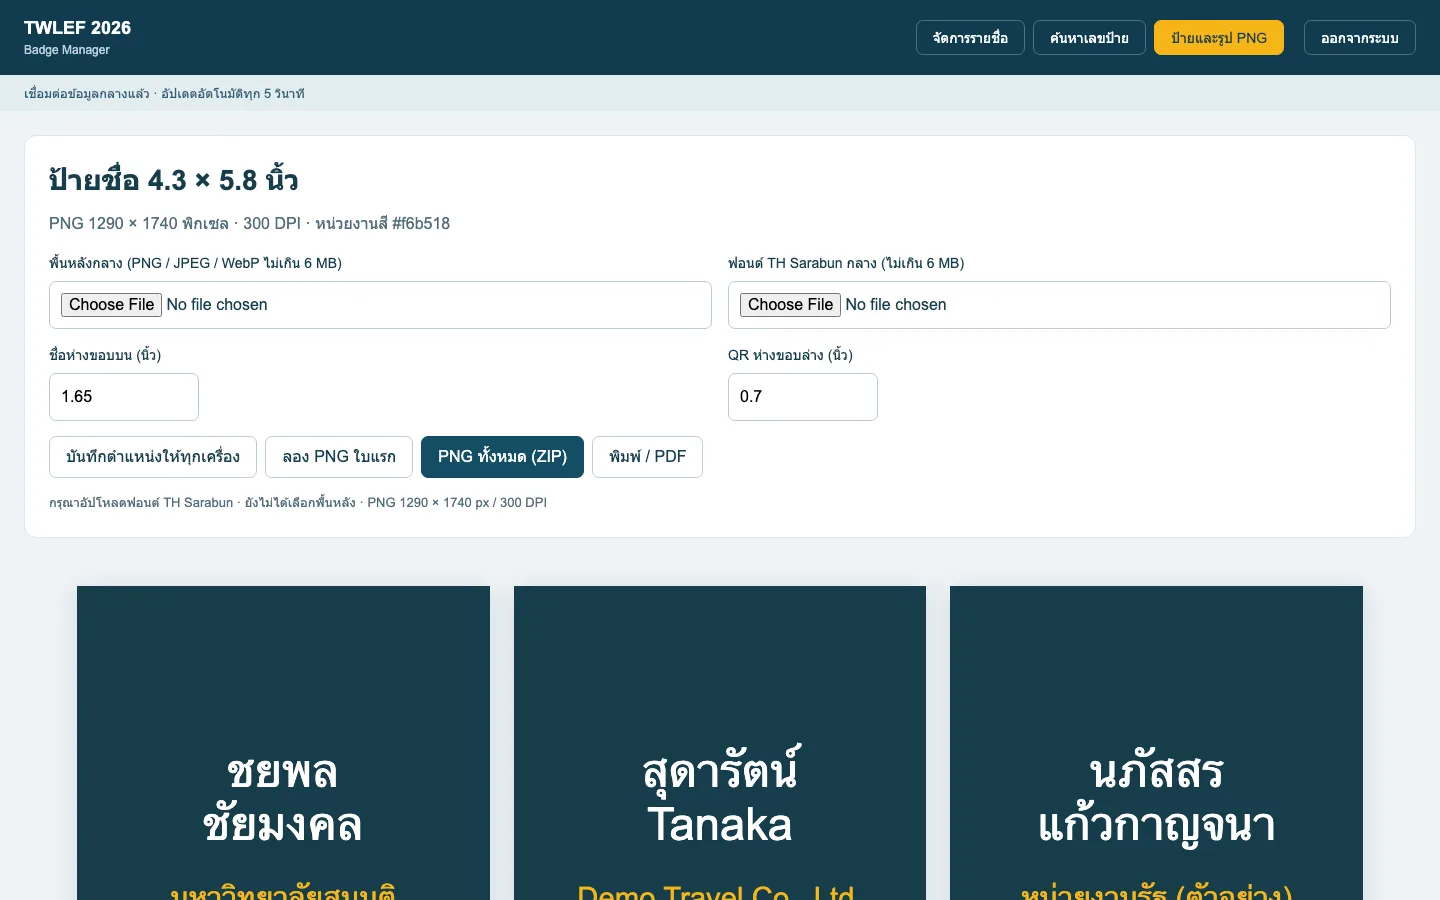Viewport: 1440px width, 900px height.
Task: Click the Badge Manager subtitle
Action: pos(67,50)
